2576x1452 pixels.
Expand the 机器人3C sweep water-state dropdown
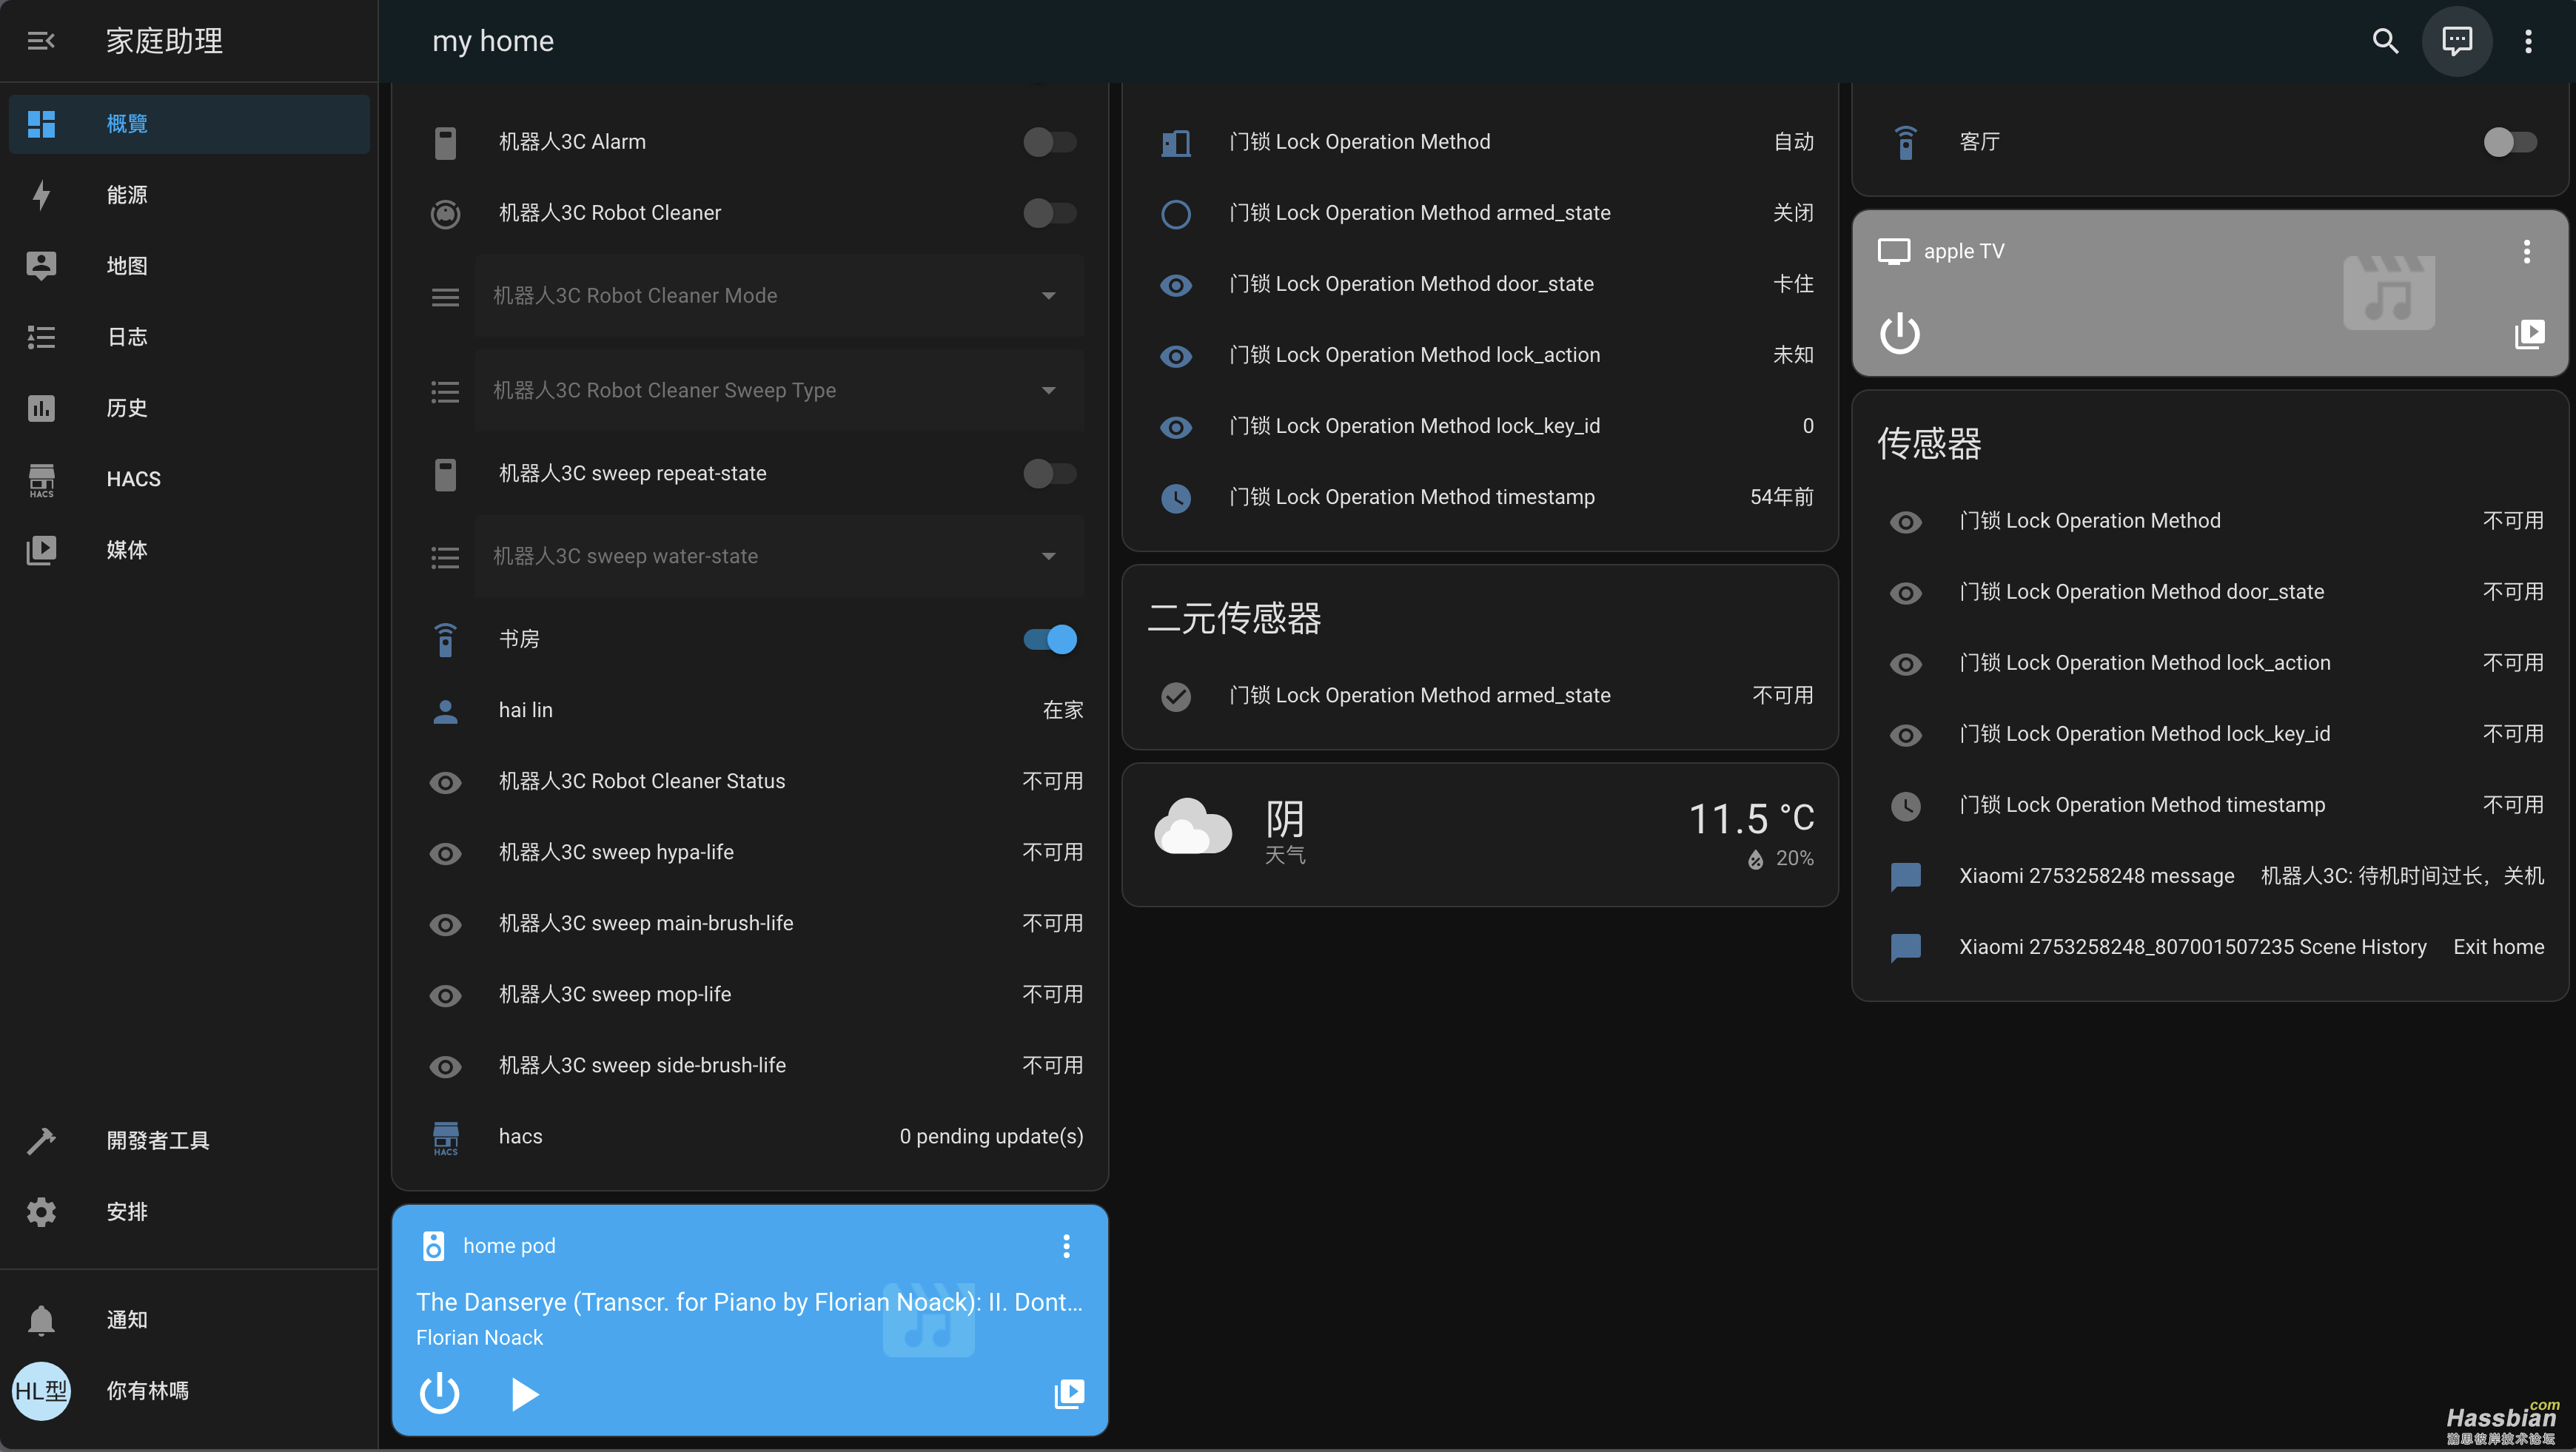(779, 557)
